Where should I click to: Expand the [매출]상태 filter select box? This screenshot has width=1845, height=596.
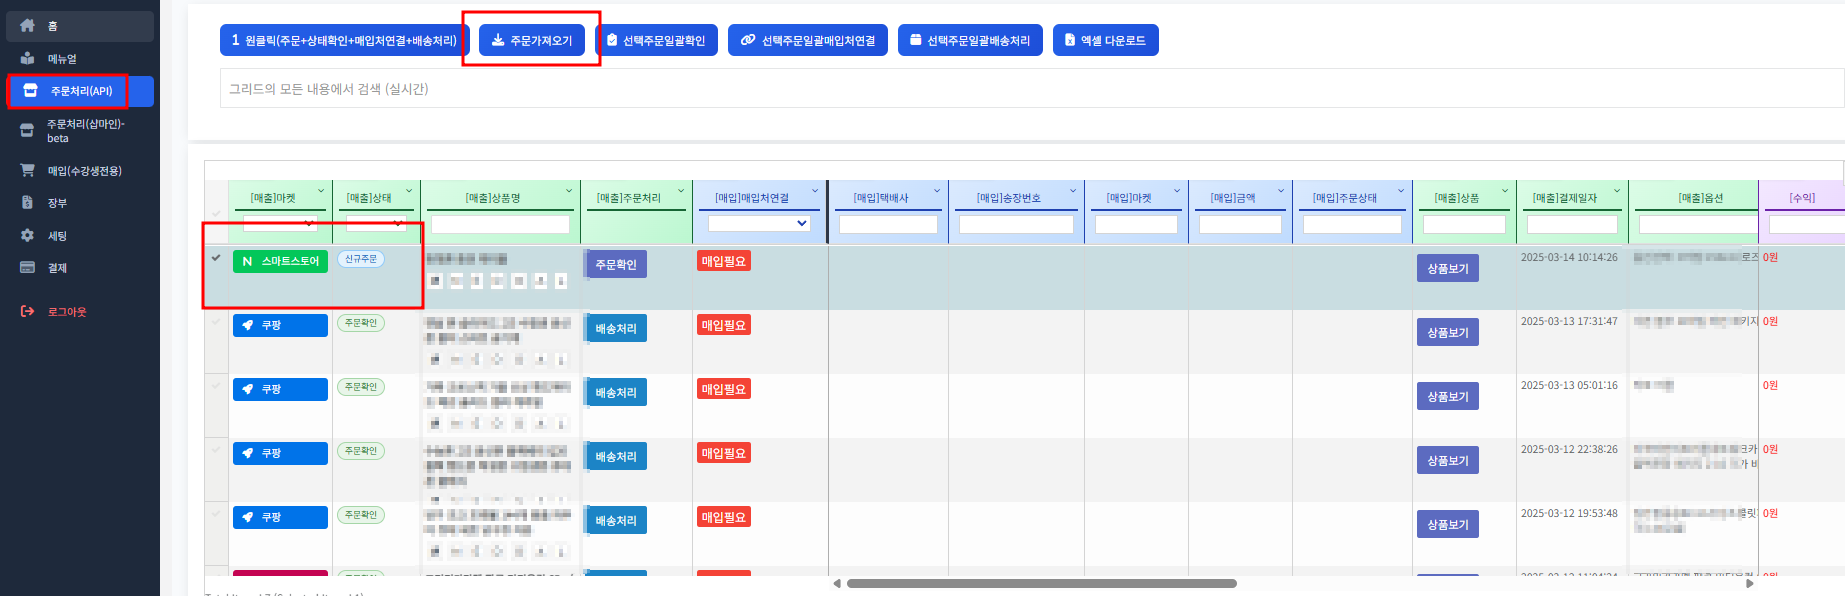tap(376, 224)
